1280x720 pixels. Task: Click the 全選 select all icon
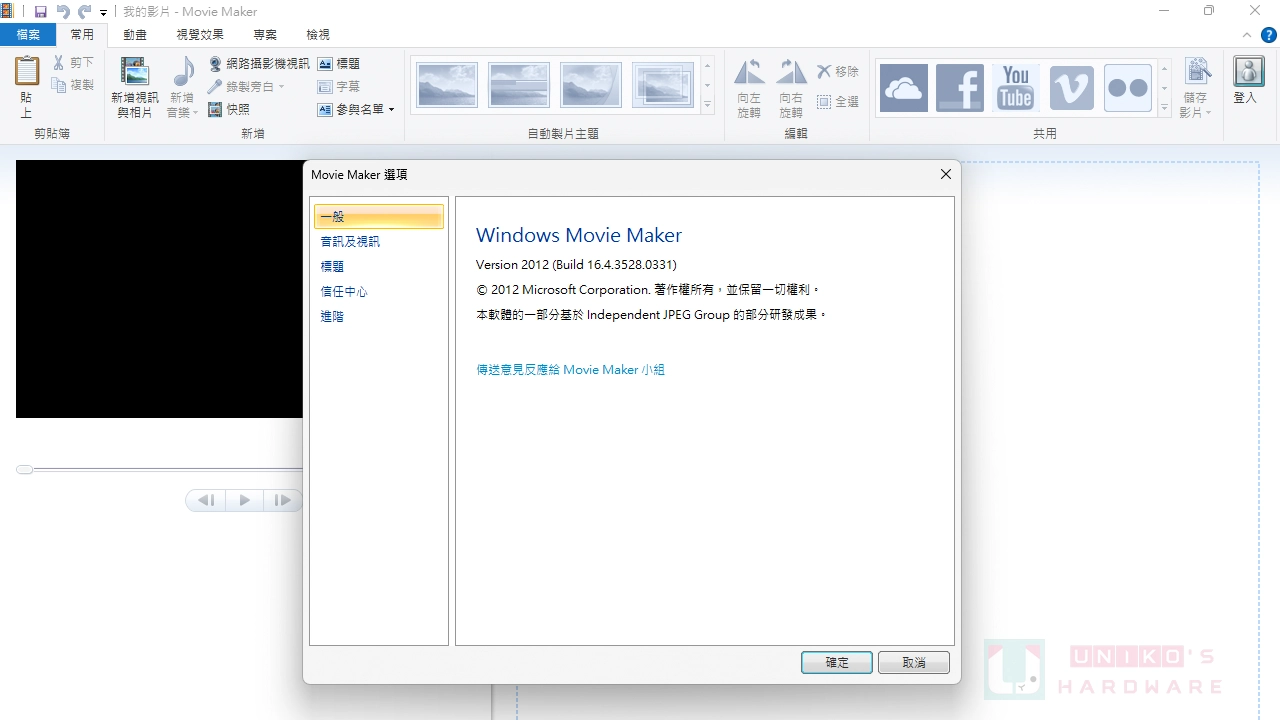click(x=824, y=102)
